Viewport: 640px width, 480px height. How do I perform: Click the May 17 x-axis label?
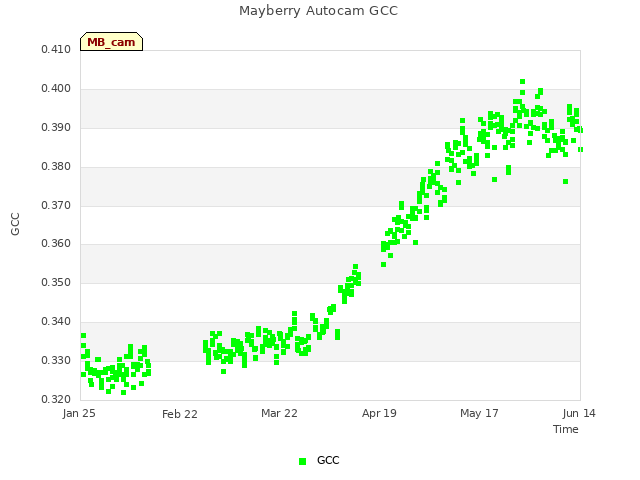pyautogui.click(x=479, y=413)
